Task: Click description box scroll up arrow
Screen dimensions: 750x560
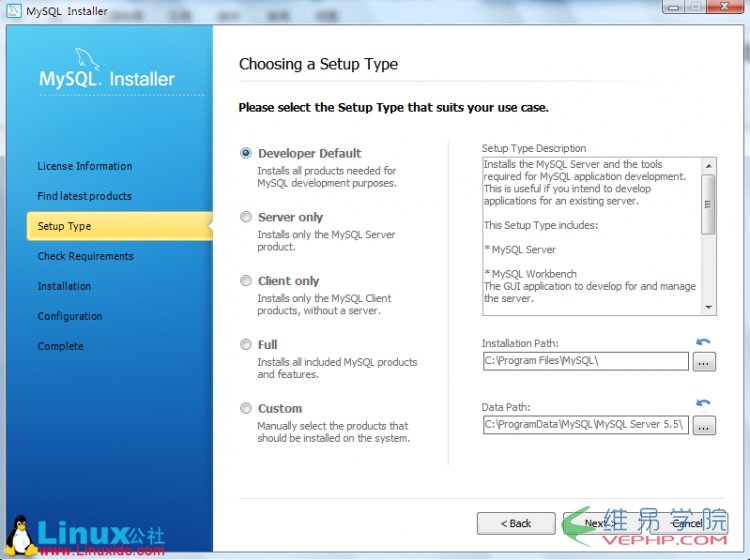Action: (708, 165)
